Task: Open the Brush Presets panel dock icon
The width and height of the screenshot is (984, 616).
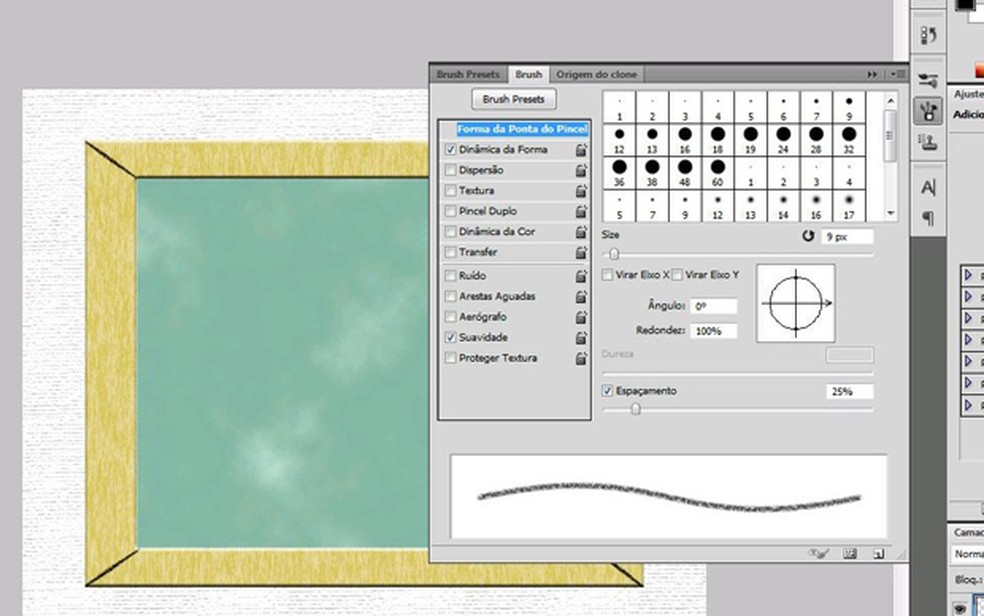Action: 928,80
